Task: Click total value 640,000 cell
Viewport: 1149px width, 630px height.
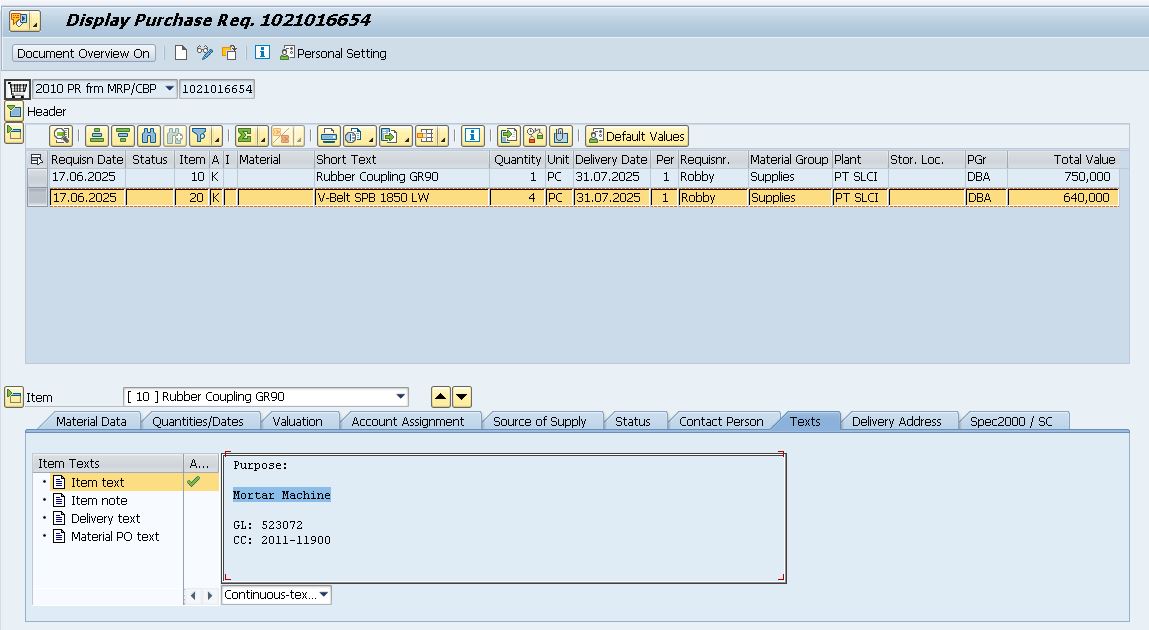Action: pos(1063,197)
